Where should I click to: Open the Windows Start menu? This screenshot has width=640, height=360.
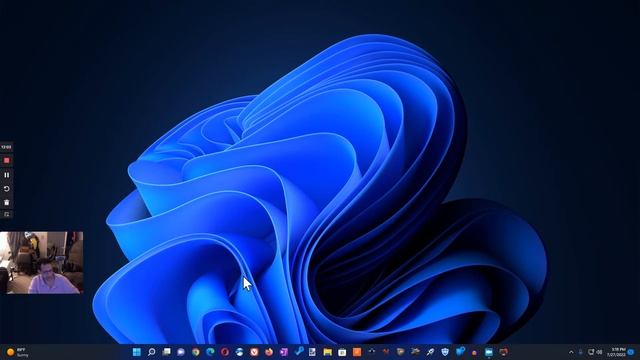[137, 352]
